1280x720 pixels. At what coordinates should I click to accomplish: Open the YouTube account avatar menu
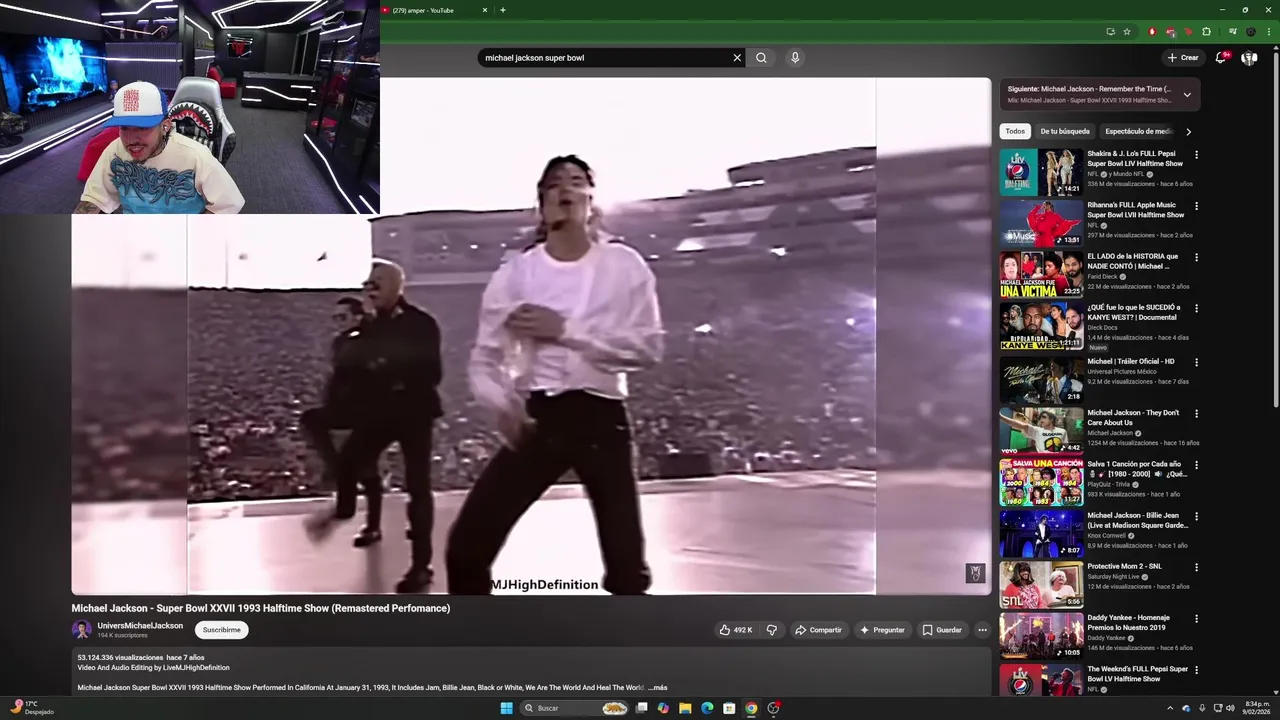tap(1249, 58)
